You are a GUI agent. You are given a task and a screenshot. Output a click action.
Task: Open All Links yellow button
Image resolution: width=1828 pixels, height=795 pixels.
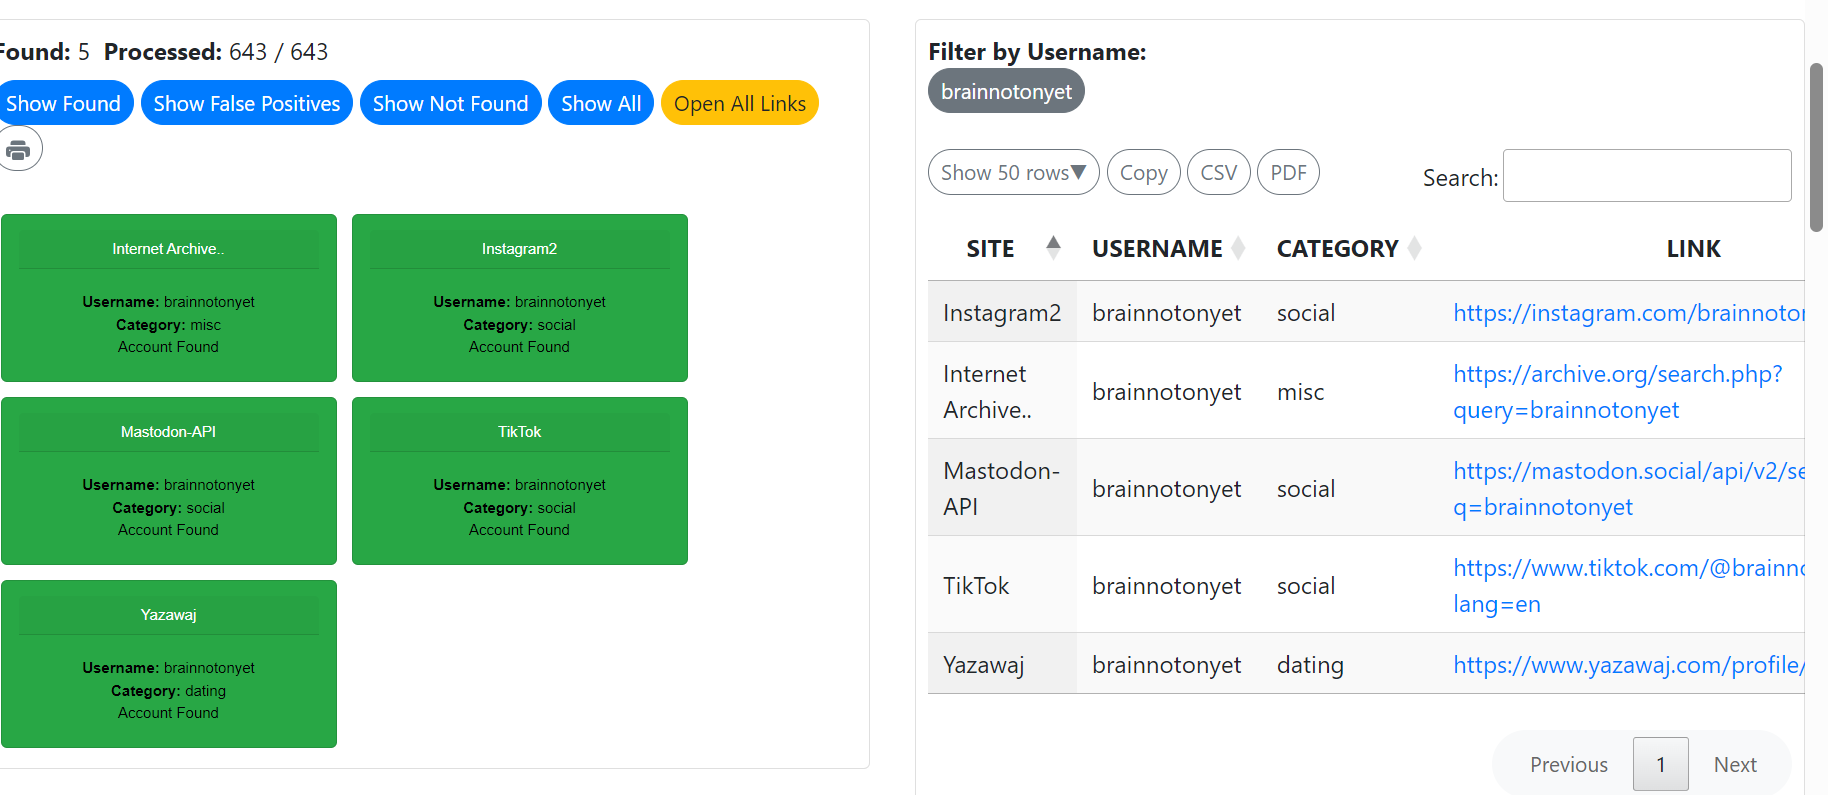click(x=740, y=103)
